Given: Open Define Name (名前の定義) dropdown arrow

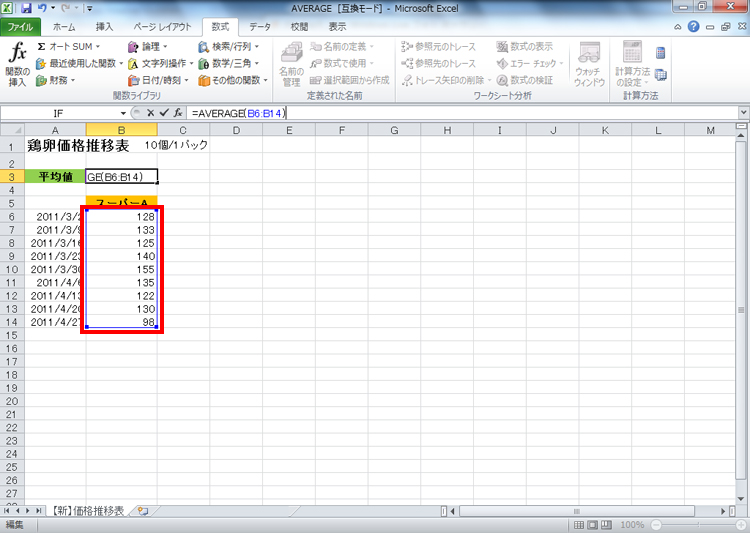Looking at the screenshot, I should [371, 46].
